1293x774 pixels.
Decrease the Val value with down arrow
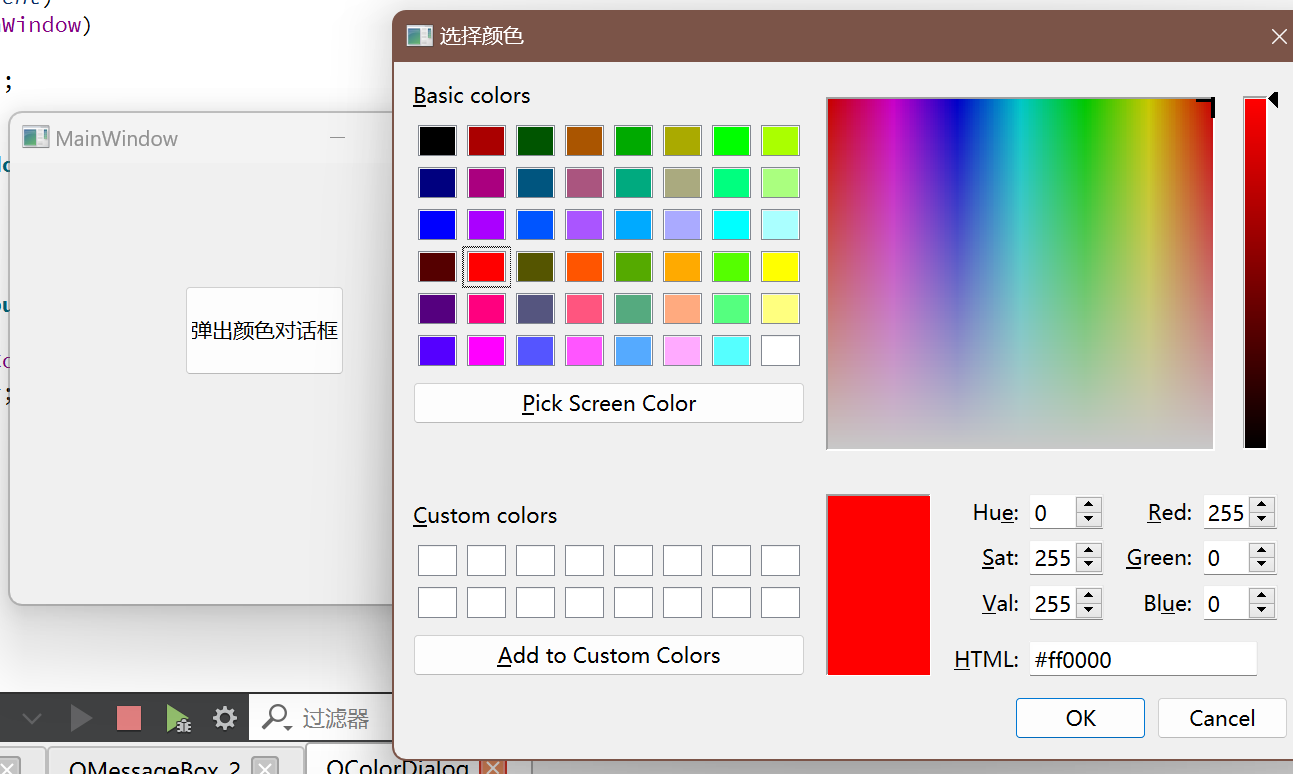[x=1089, y=610]
